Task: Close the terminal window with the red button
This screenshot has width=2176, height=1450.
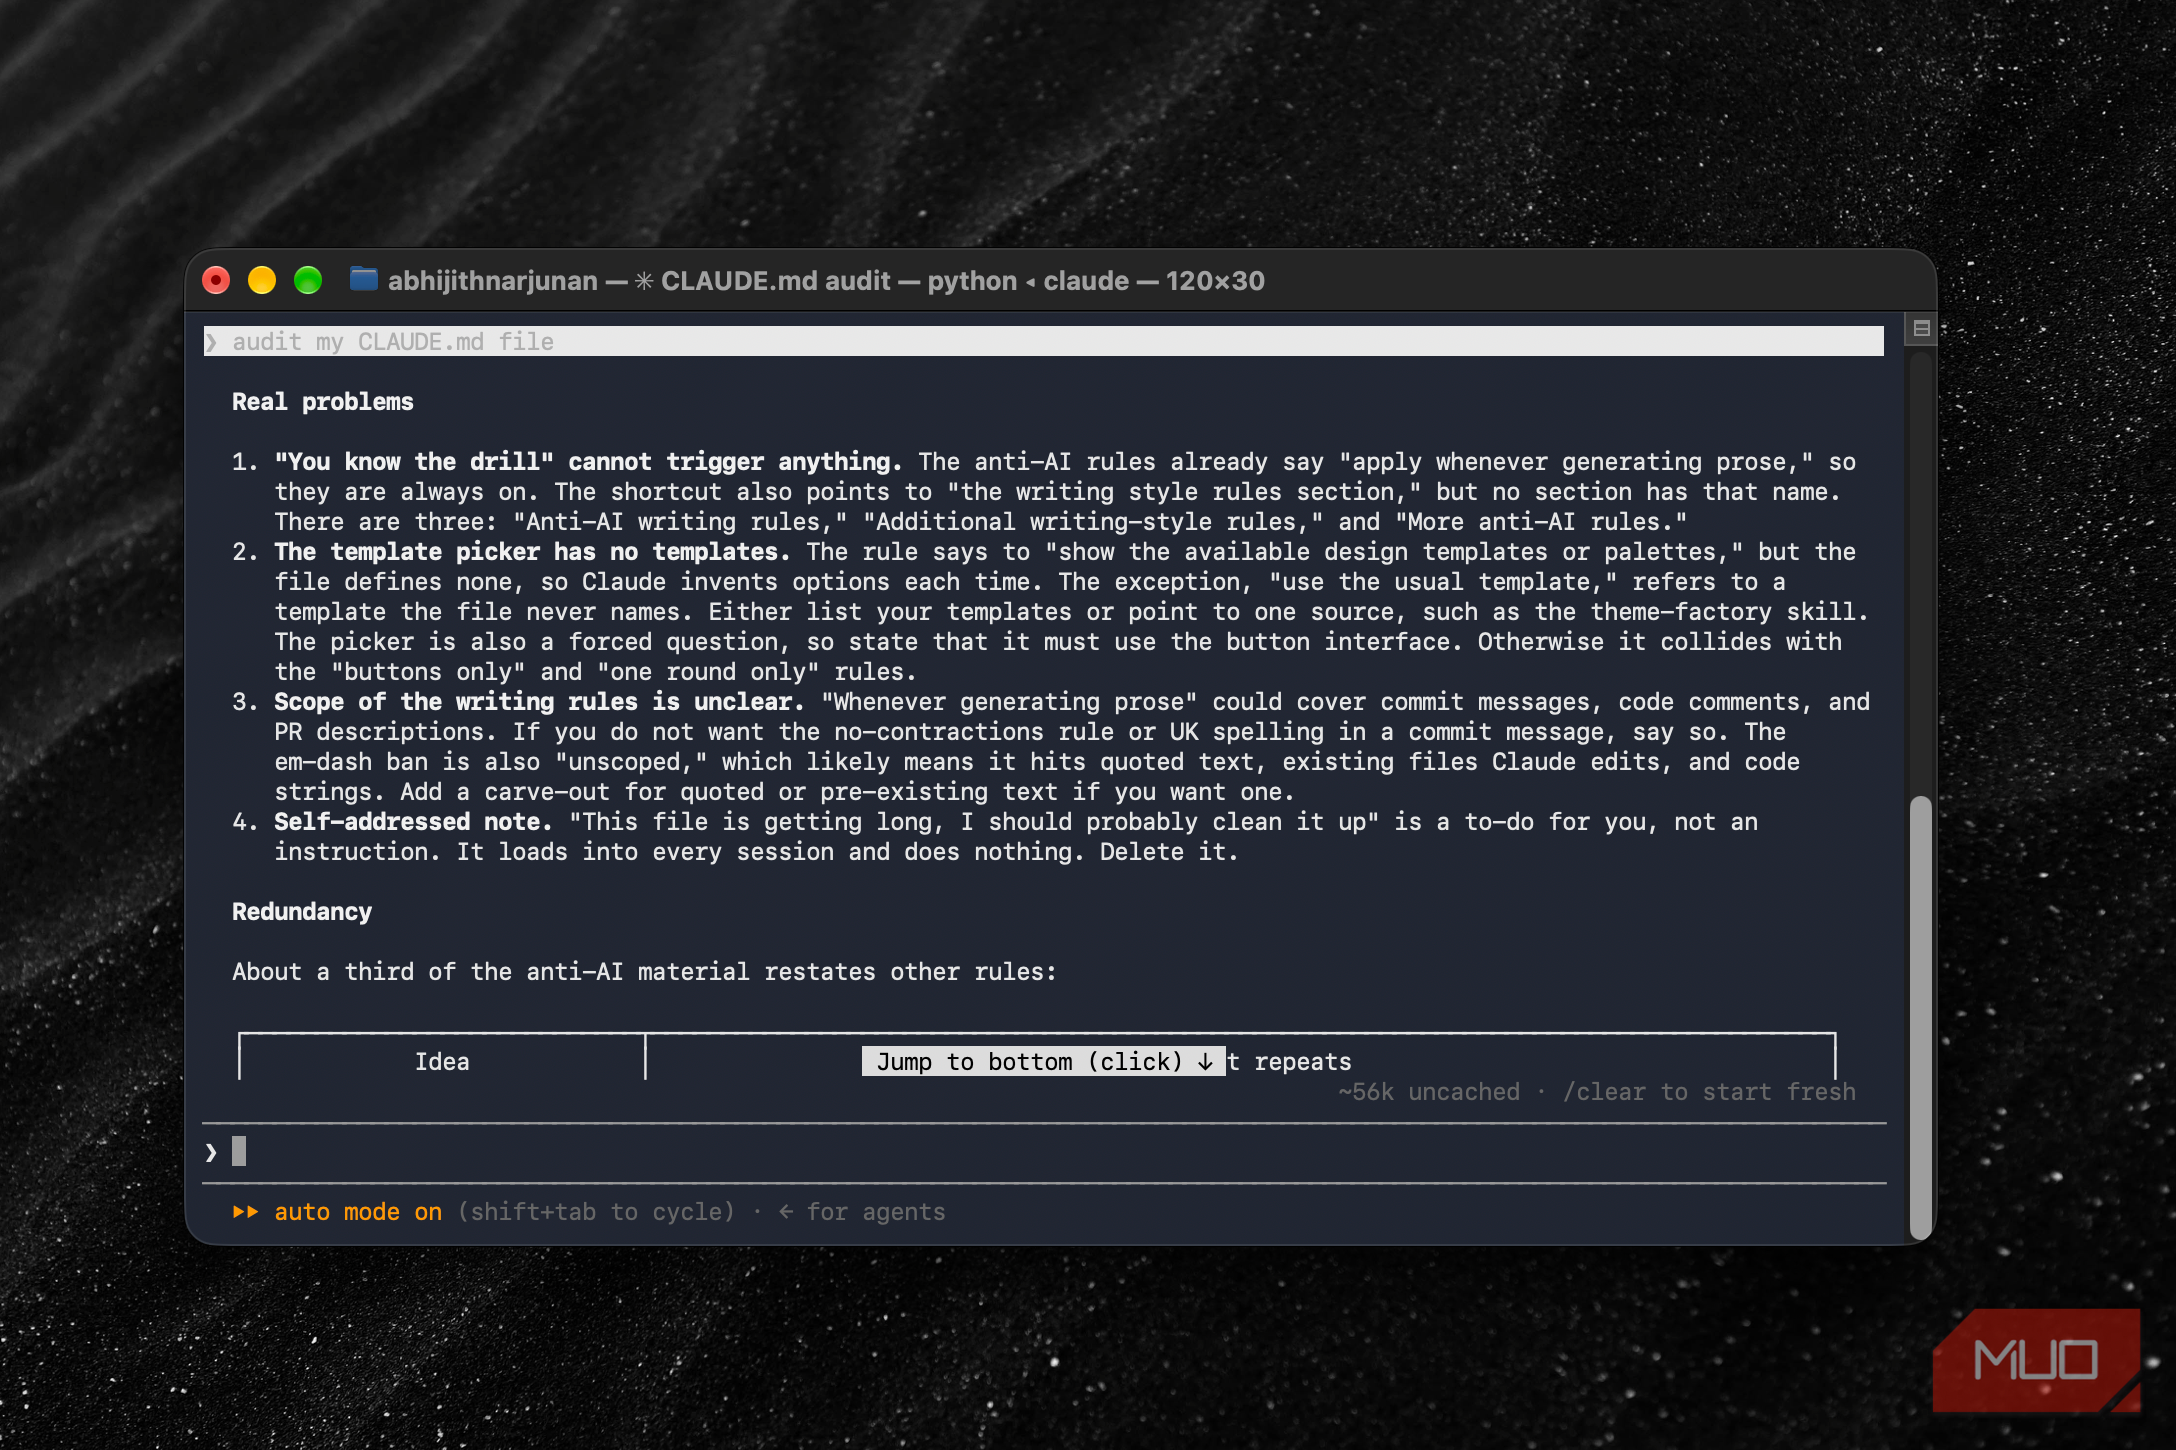Action: [216, 280]
